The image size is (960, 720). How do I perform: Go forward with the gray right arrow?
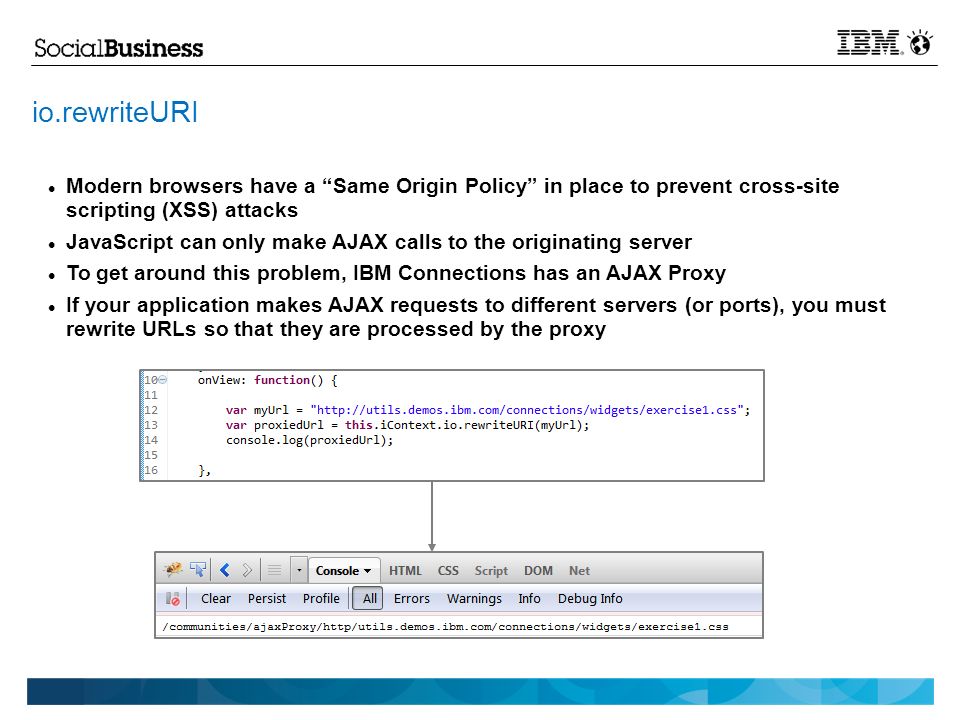click(x=247, y=570)
